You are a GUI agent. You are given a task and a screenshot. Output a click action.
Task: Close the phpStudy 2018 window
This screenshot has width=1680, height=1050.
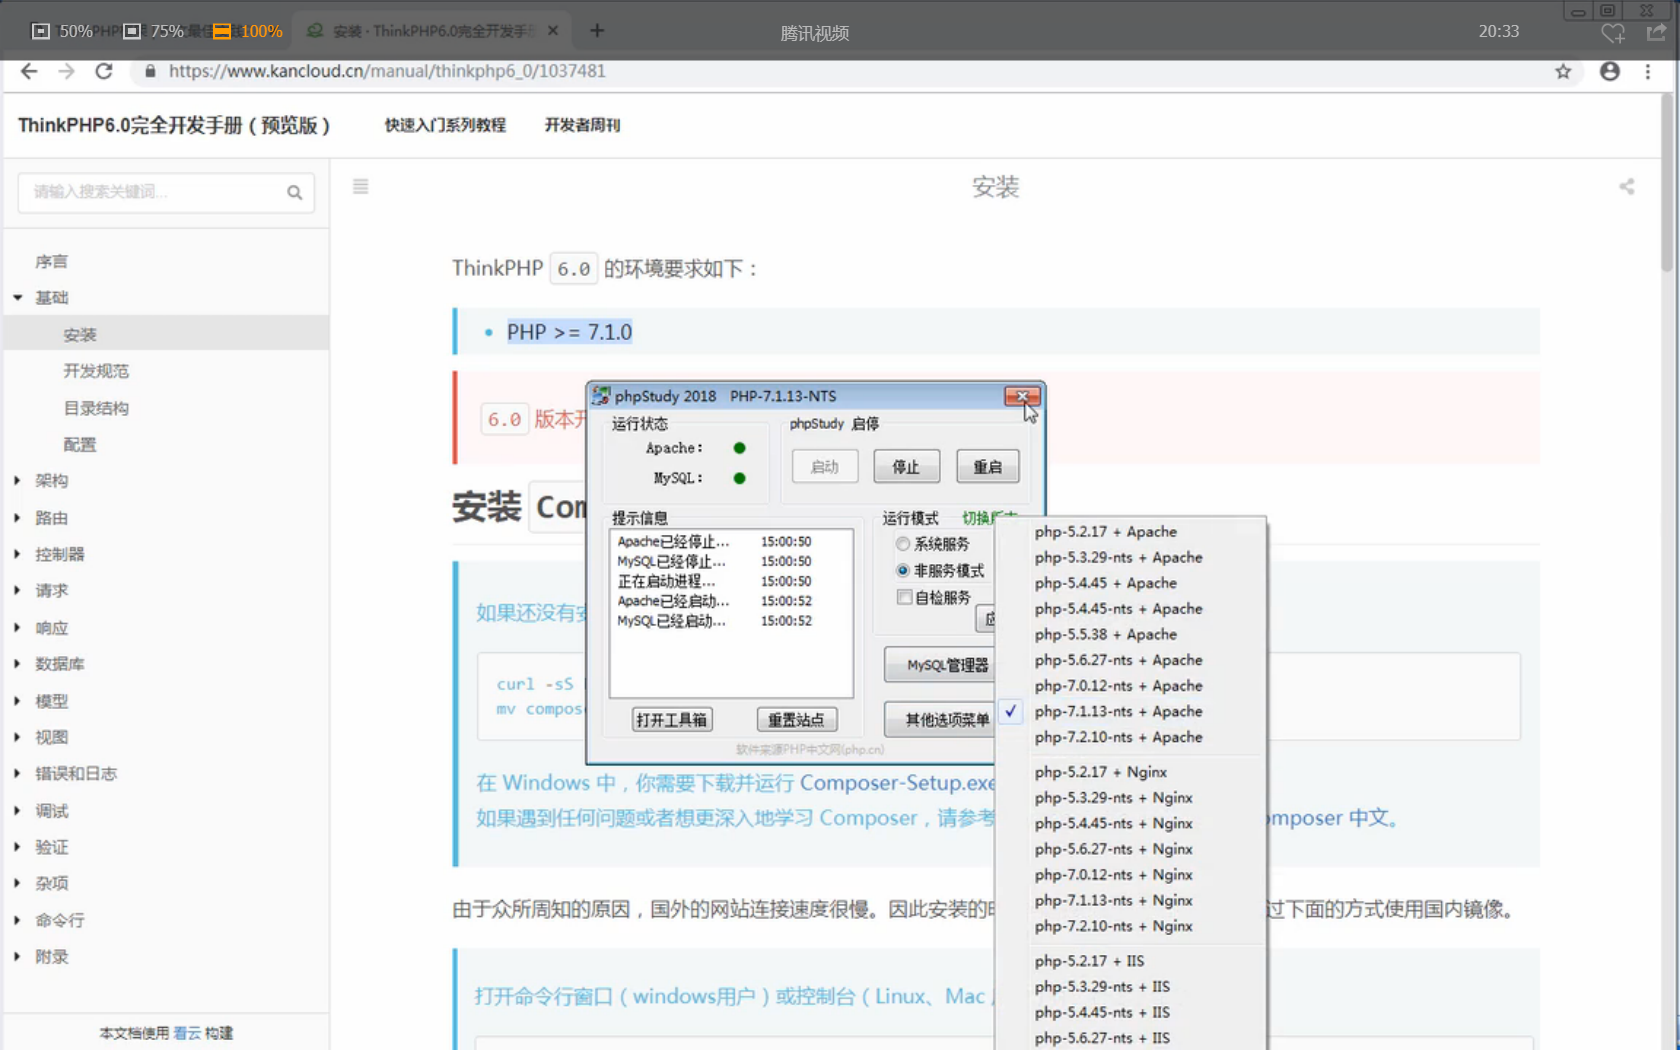click(1022, 396)
